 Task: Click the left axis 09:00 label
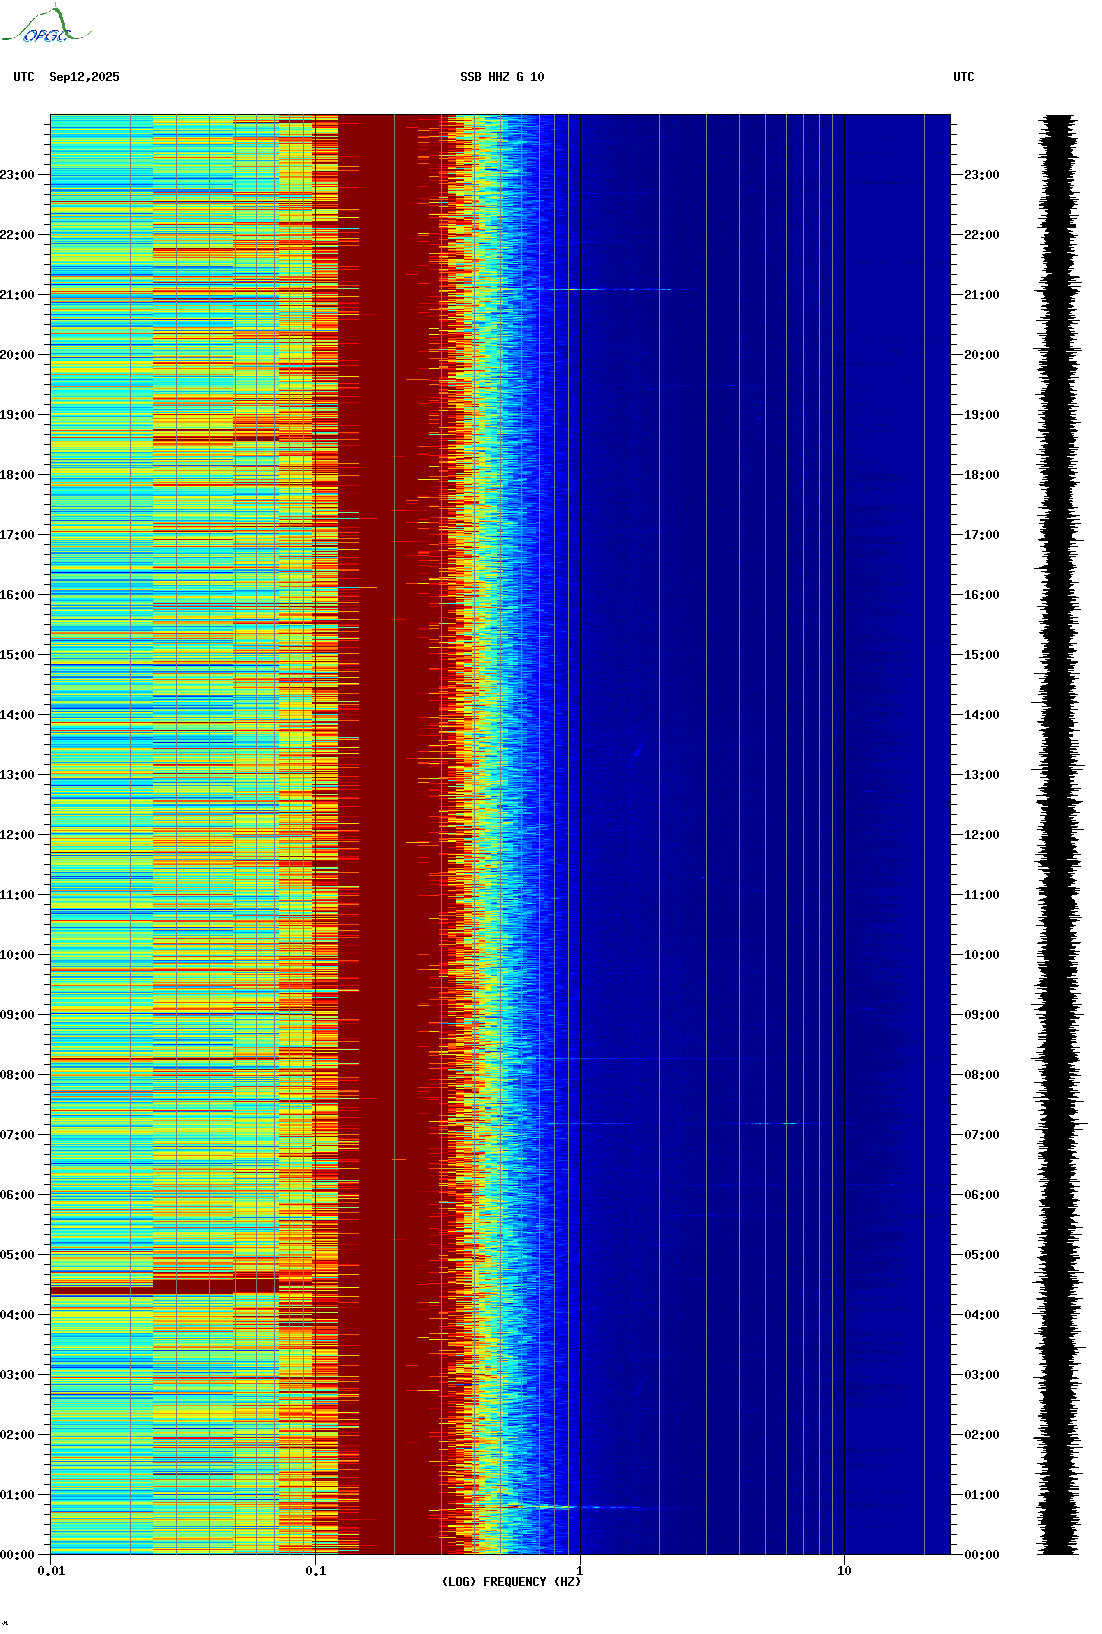click(x=17, y=1015)
